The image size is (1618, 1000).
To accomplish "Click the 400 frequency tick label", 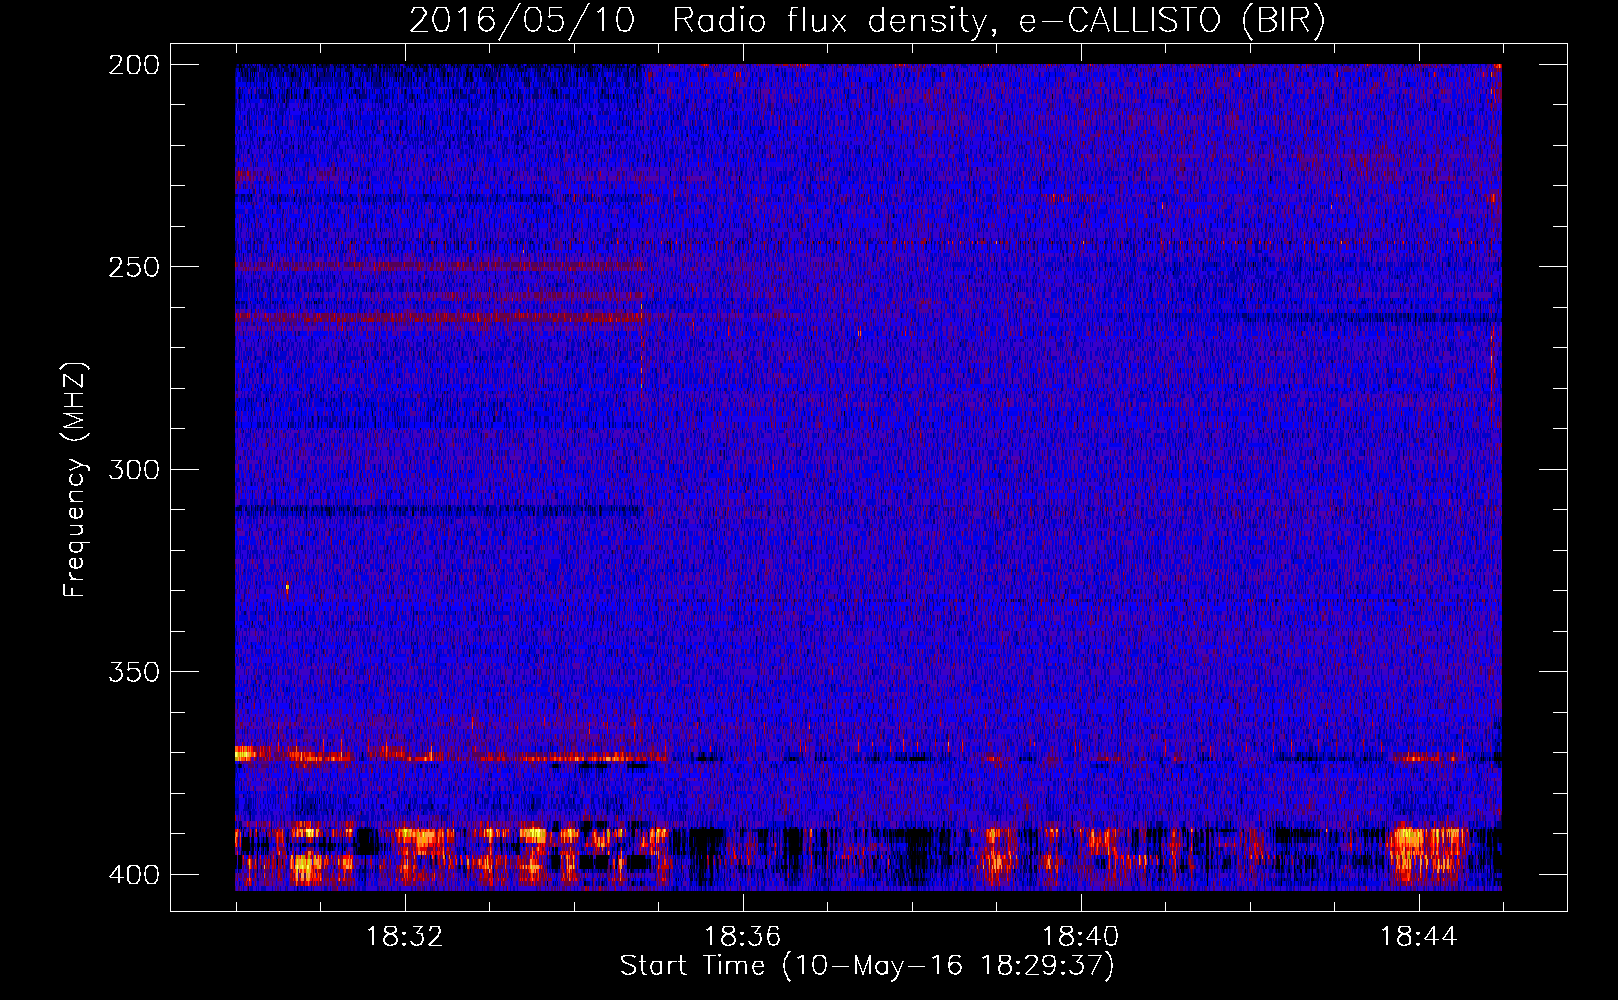I will point(134,875).
